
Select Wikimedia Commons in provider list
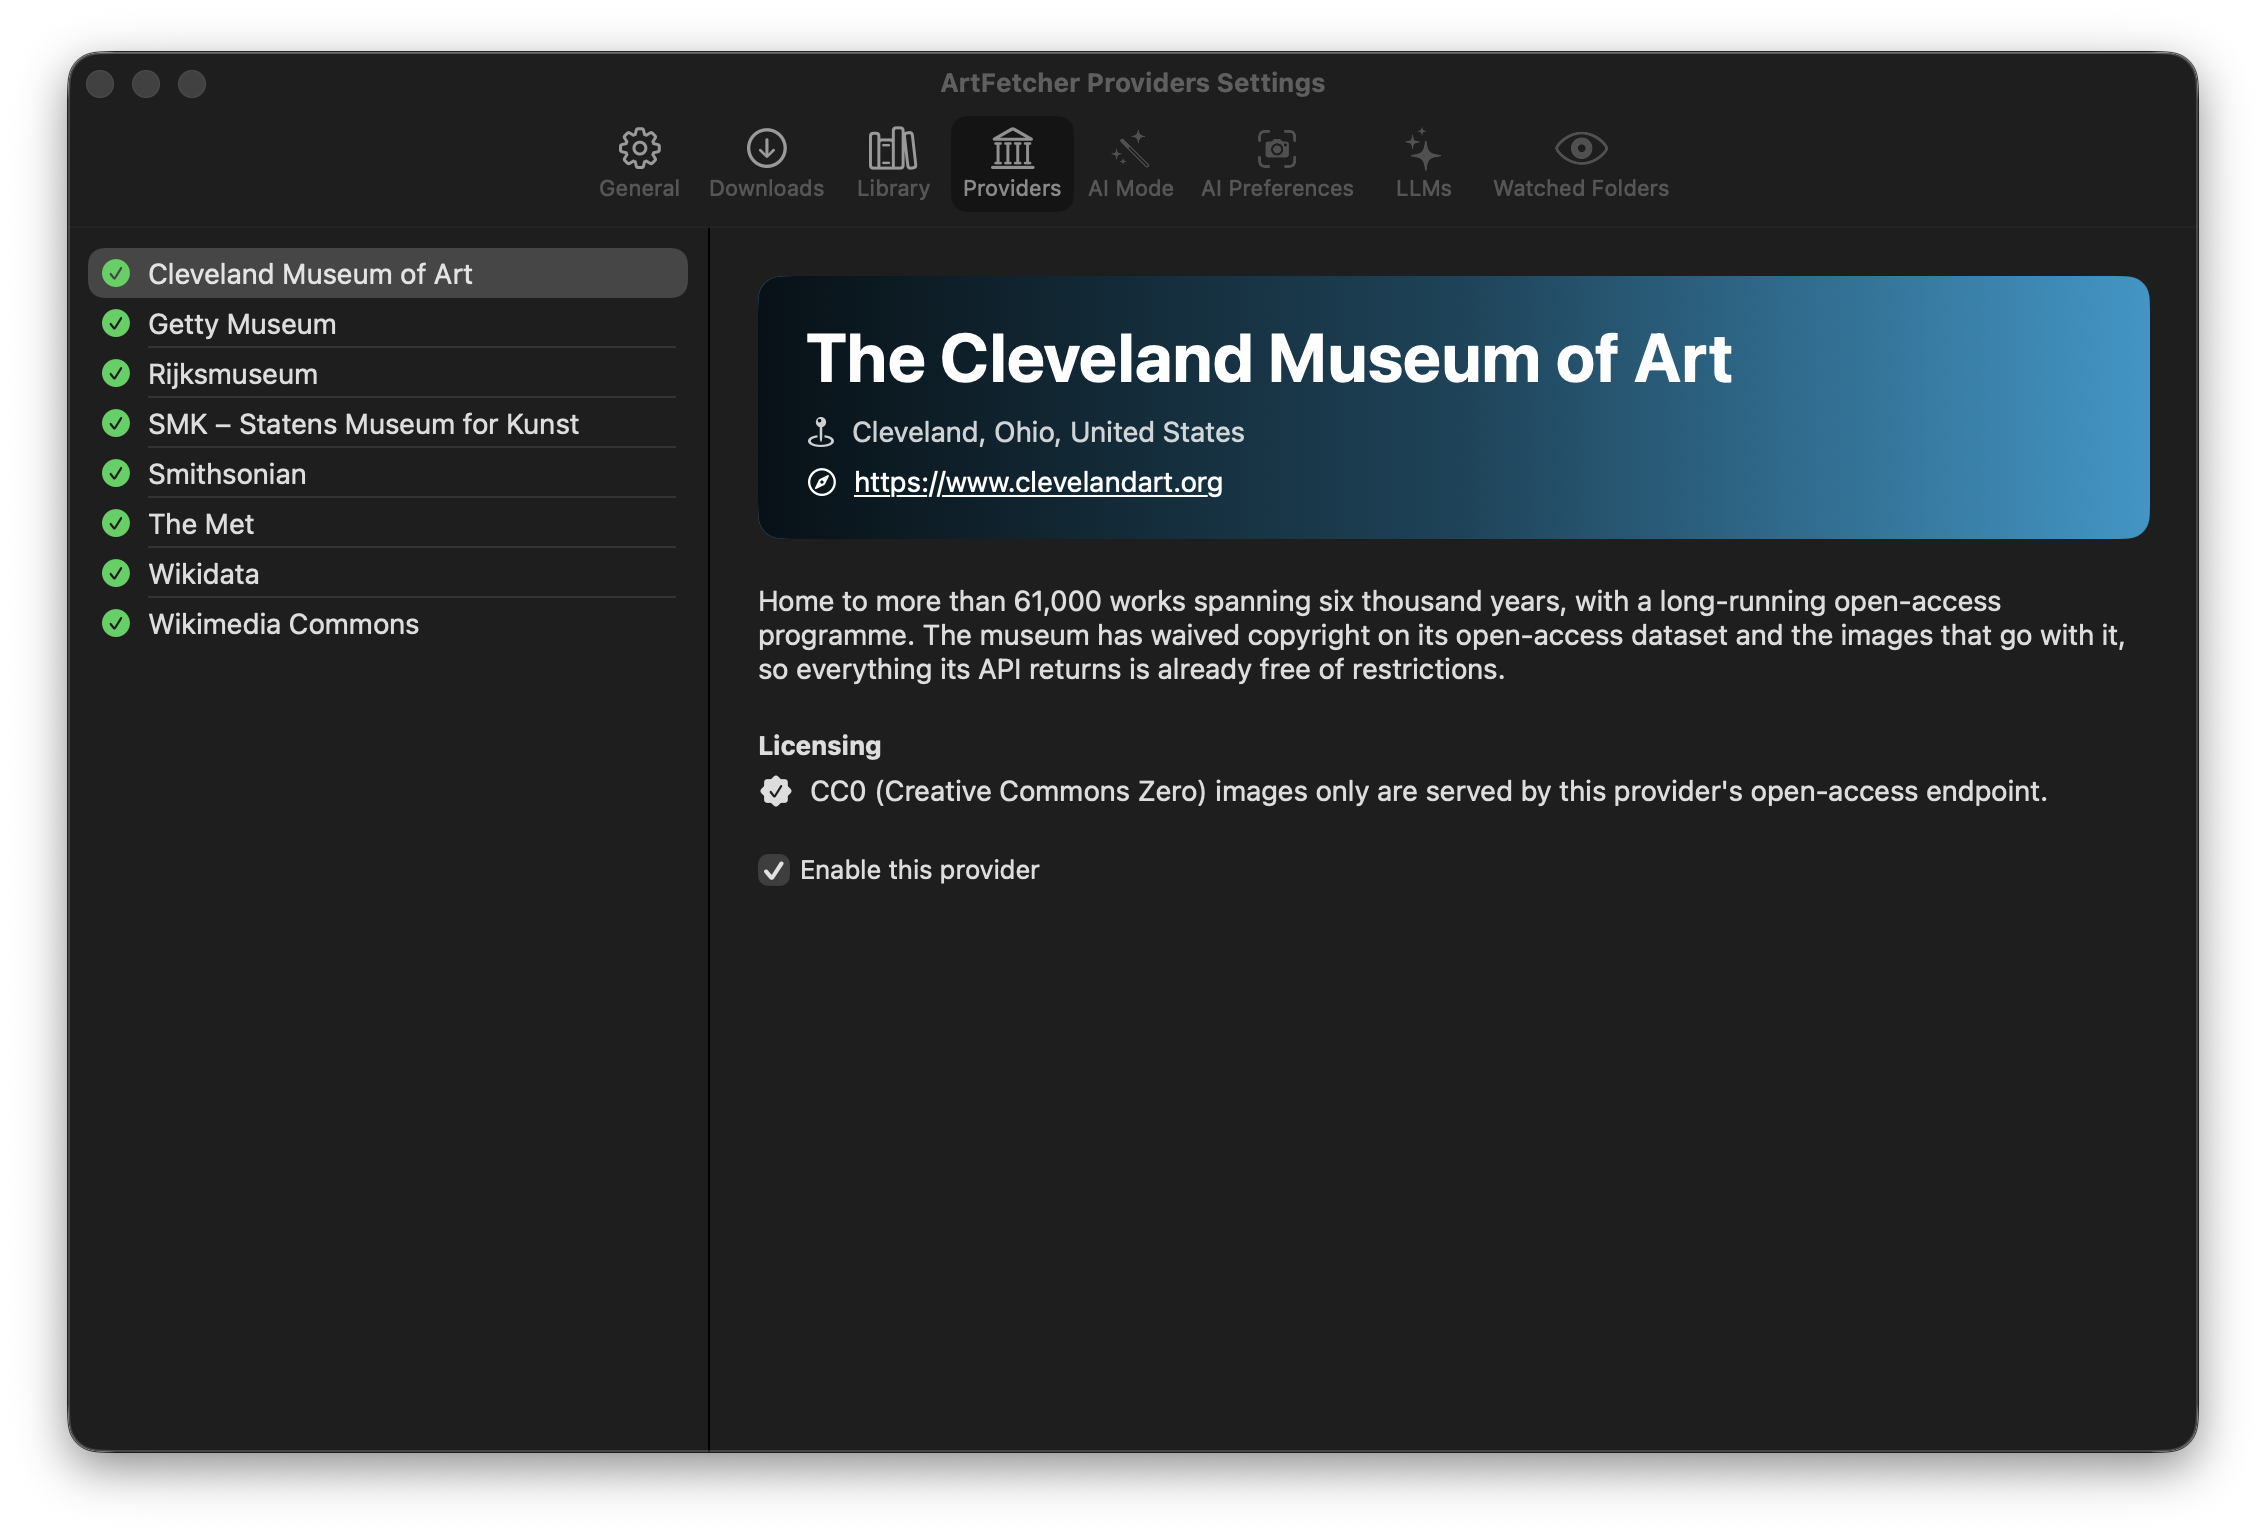point(388,623)
